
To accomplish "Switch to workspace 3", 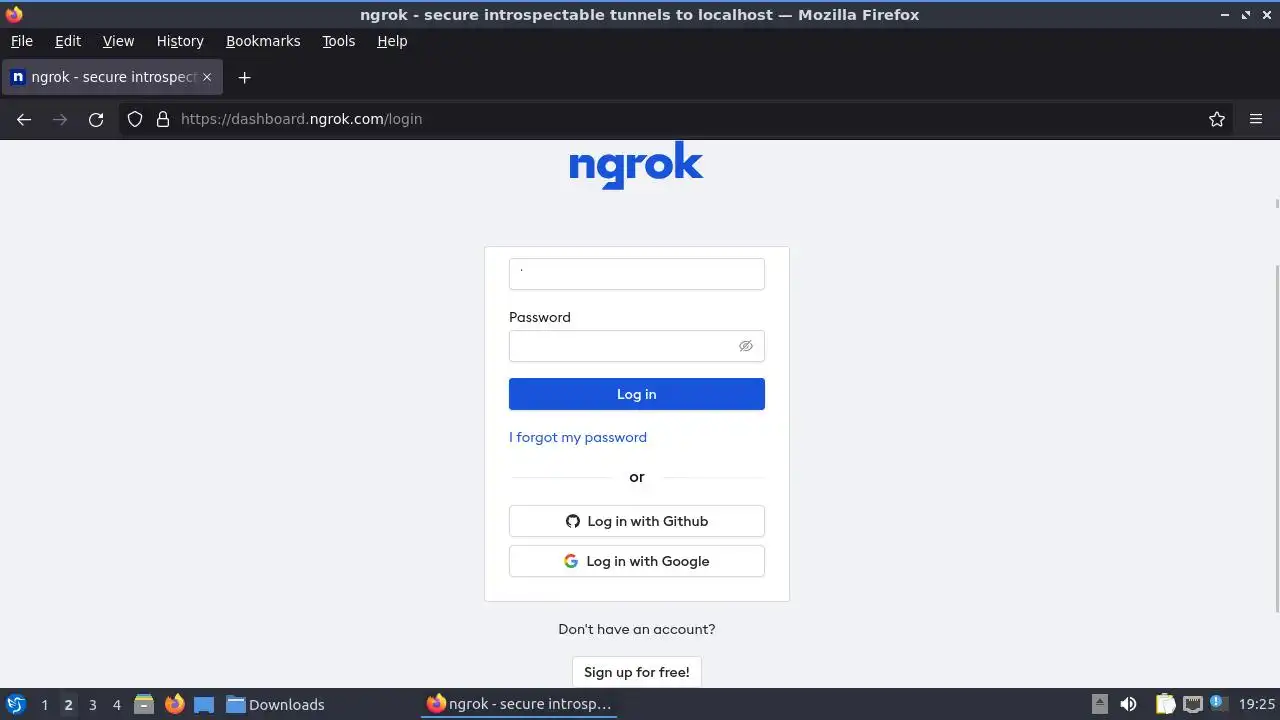I will click(92, 705).
